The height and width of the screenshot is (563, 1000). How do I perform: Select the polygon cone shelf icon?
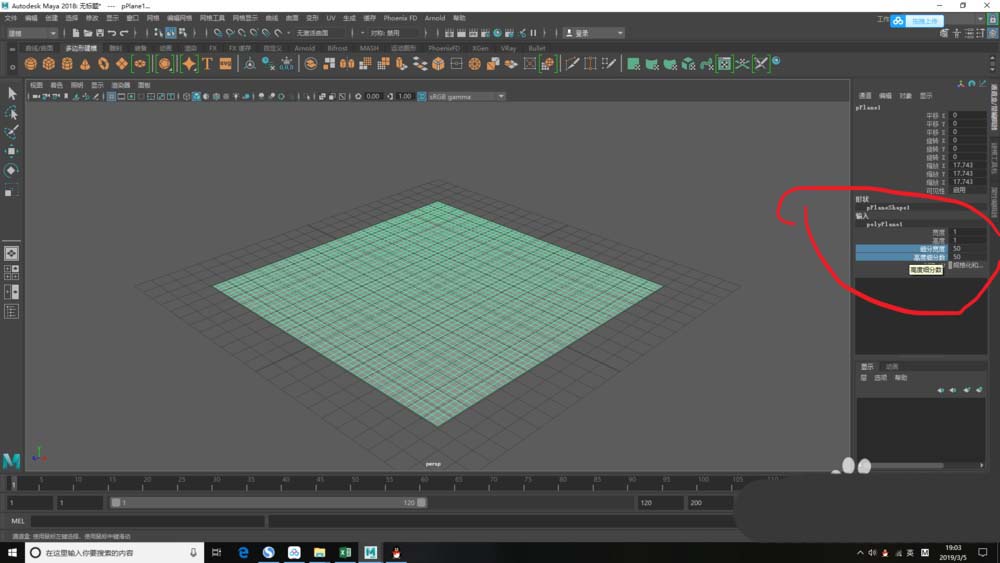pyautogui.click(x=85, y=64)
